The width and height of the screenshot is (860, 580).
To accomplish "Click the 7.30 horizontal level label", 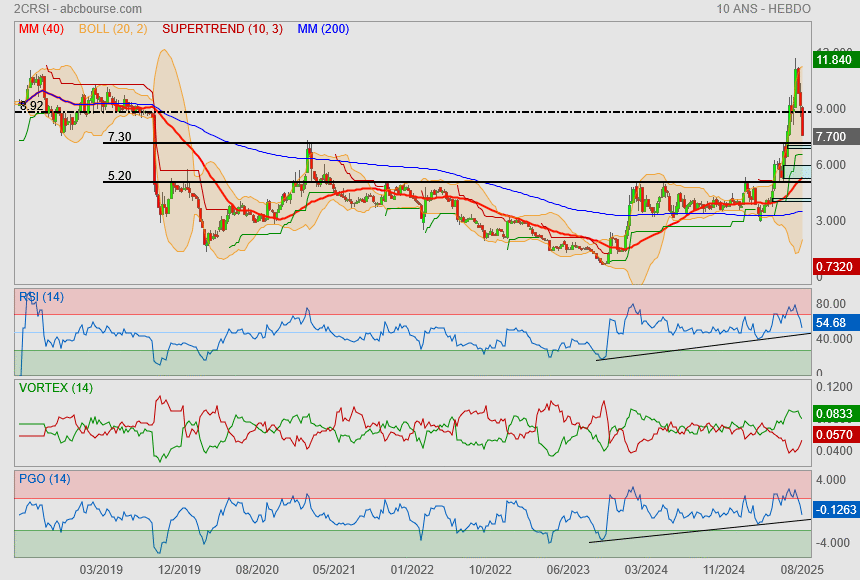I will (119, 137).
